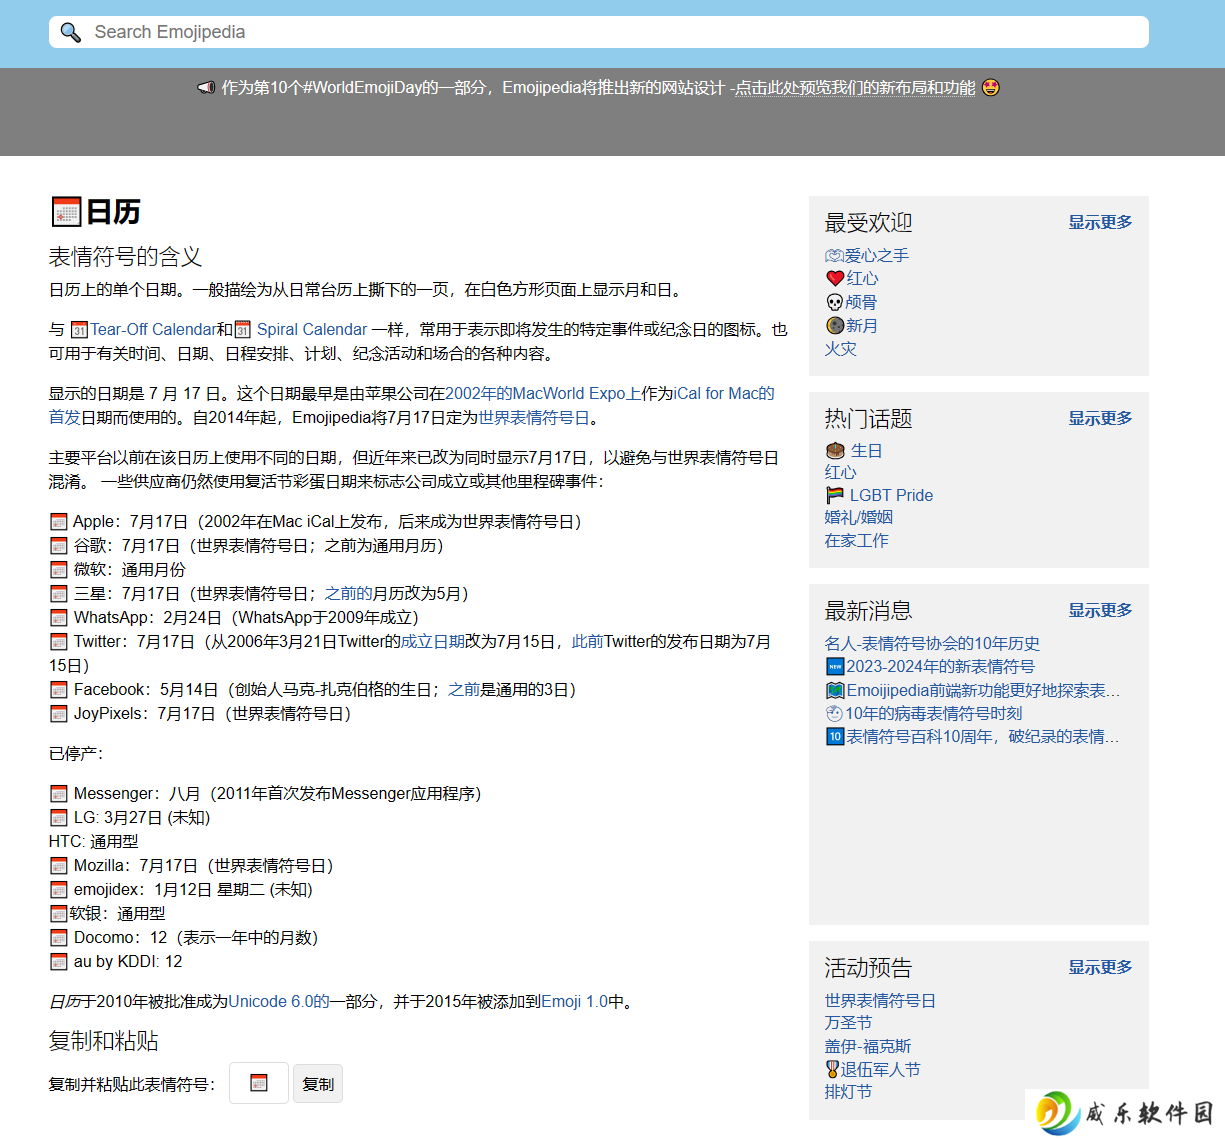Viewport: 1225px width, 1139px height.
Task: Click the calendar icon beside Docomo: 12
Action: (x=59, y=938)
